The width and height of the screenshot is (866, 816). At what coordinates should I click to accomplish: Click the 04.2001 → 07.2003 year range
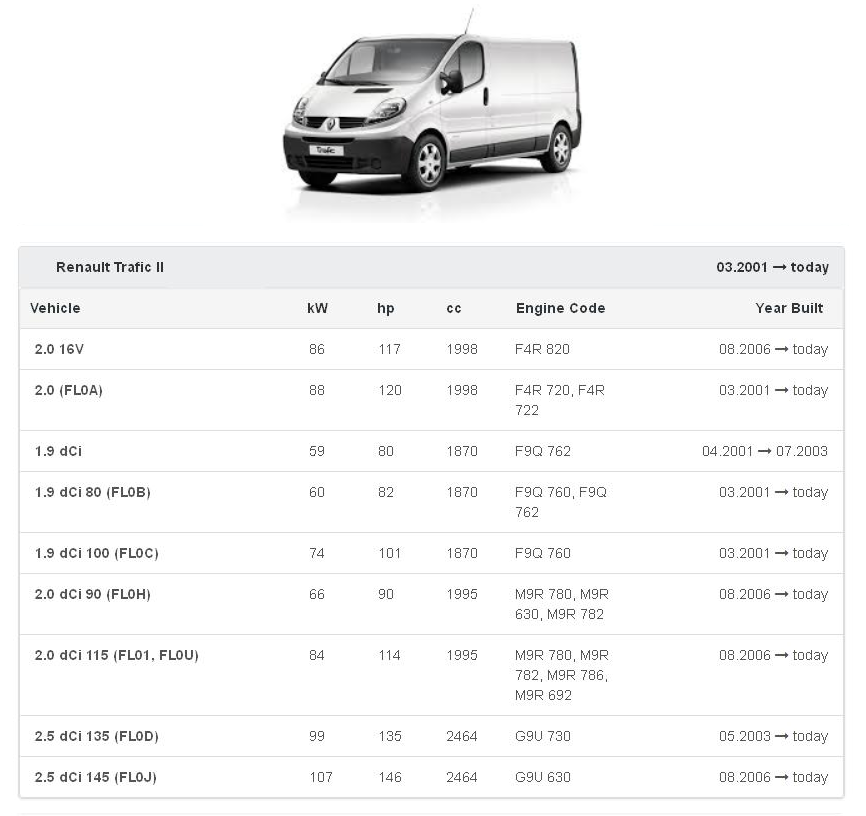[x=765, y=451]
